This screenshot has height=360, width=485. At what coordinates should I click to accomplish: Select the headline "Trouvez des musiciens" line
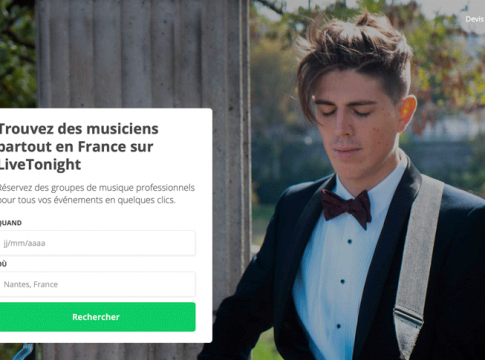coord(79,129)
